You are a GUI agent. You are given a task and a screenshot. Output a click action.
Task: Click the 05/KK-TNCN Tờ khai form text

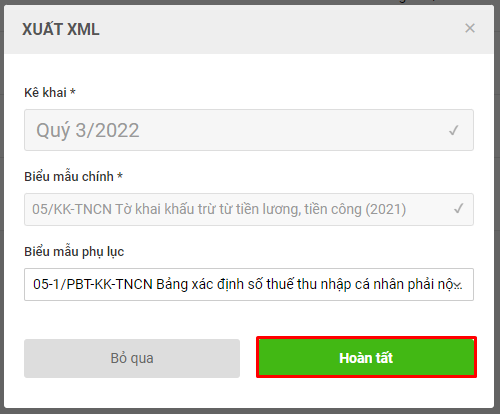click(219, 209)
